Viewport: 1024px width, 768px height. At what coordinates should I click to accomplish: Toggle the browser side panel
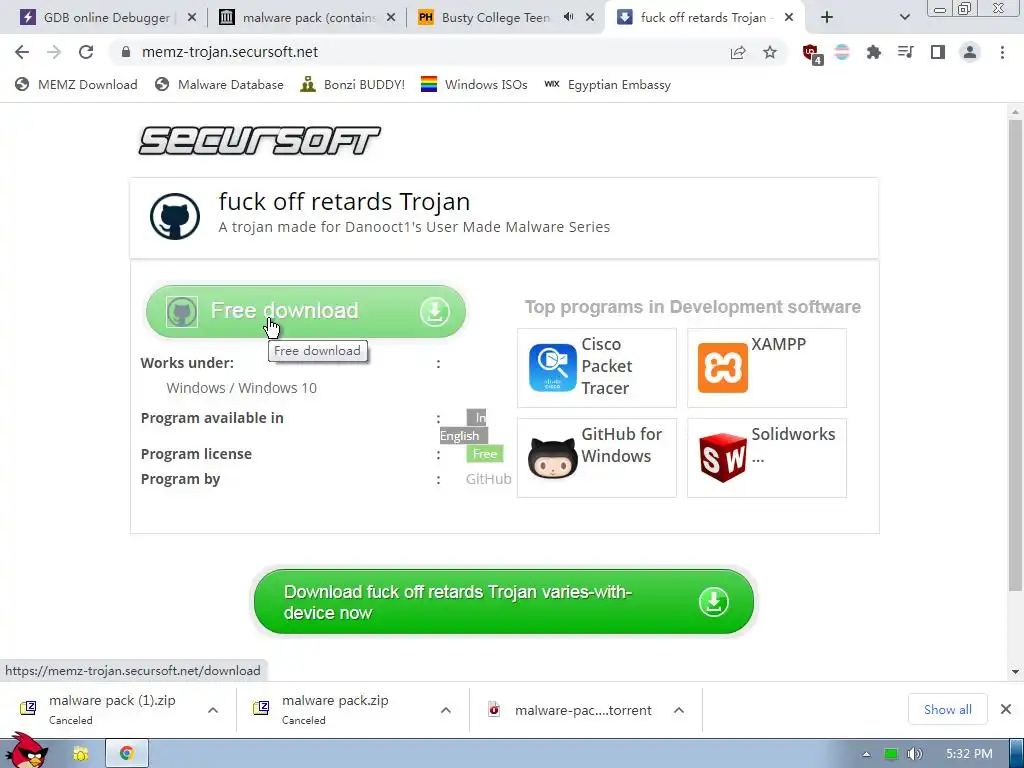pyautogui.click(x=938, y=52)
